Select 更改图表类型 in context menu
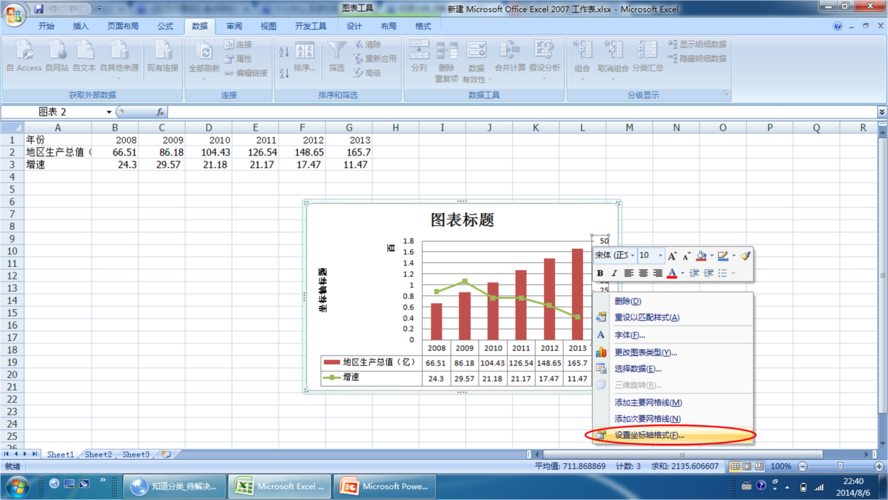Screen dimensions: 888x500 [673, 352]
